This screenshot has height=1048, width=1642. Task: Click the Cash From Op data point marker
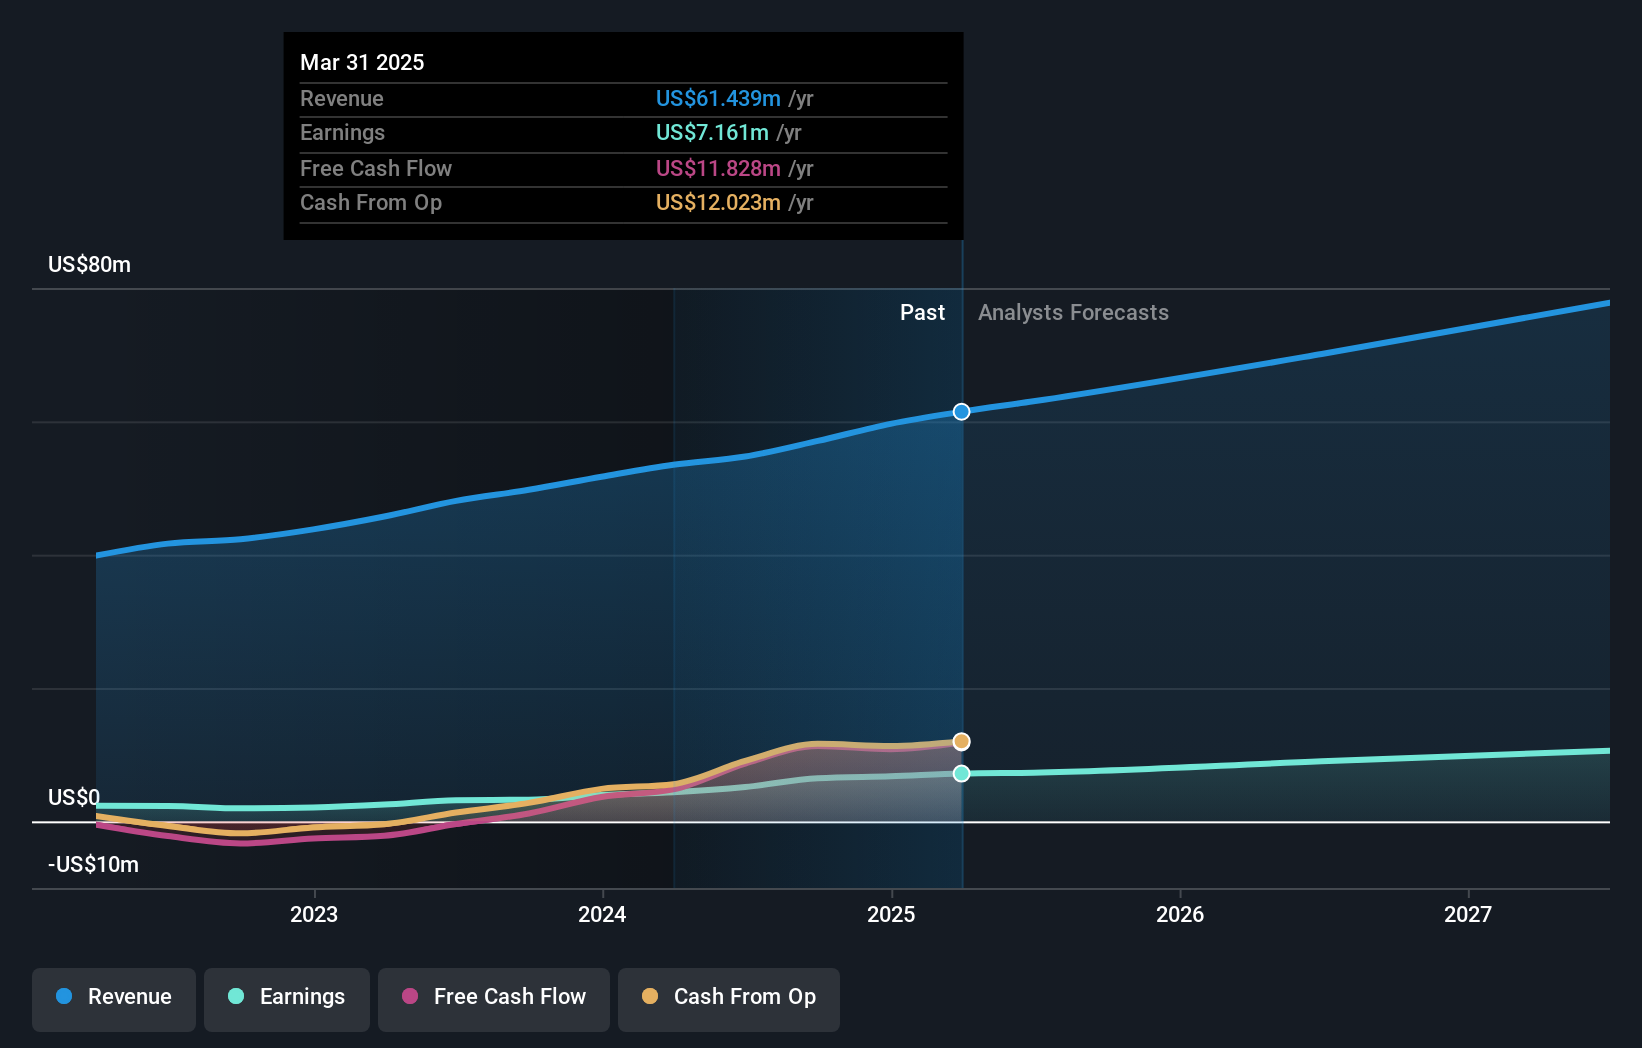[x=961, y=741]
